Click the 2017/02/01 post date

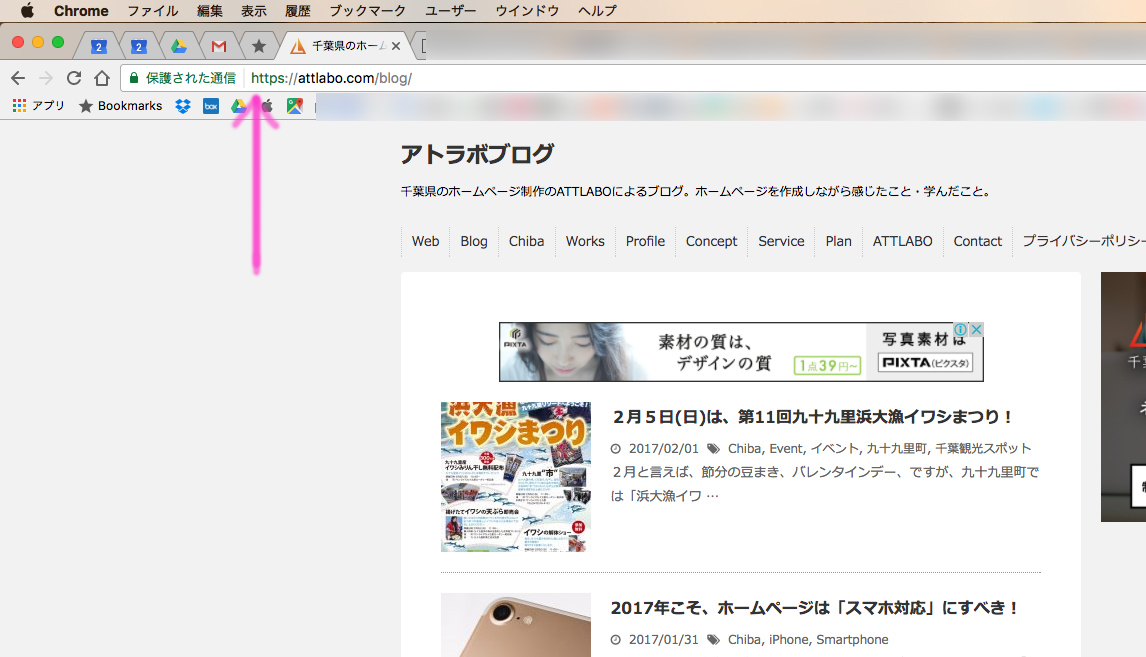click(664, 449)
